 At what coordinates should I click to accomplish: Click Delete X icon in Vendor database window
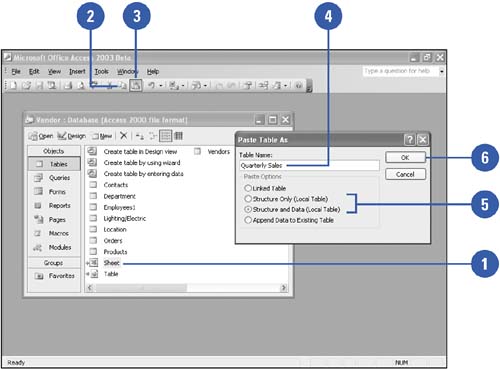tap(123, 136)
